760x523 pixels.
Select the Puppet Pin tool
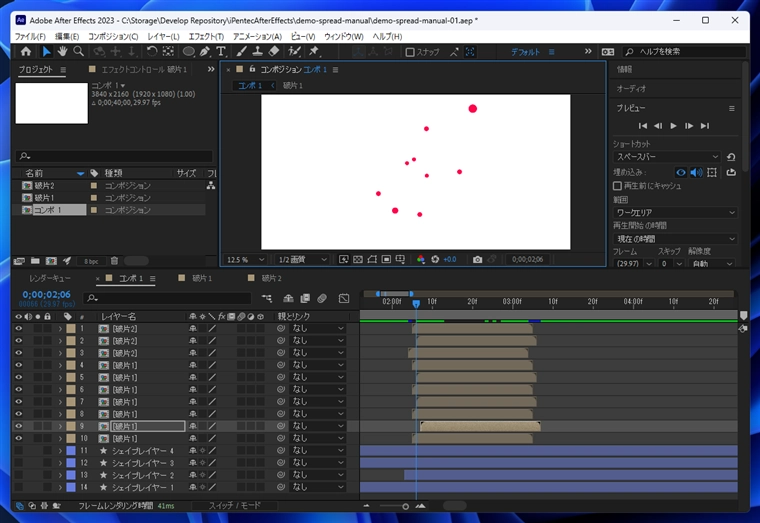tap(314, 51)
